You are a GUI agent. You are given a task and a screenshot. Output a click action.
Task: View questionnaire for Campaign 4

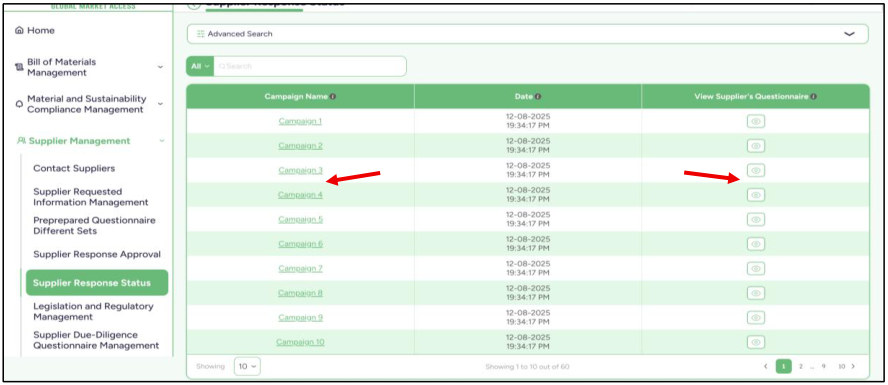coord(755,195)
